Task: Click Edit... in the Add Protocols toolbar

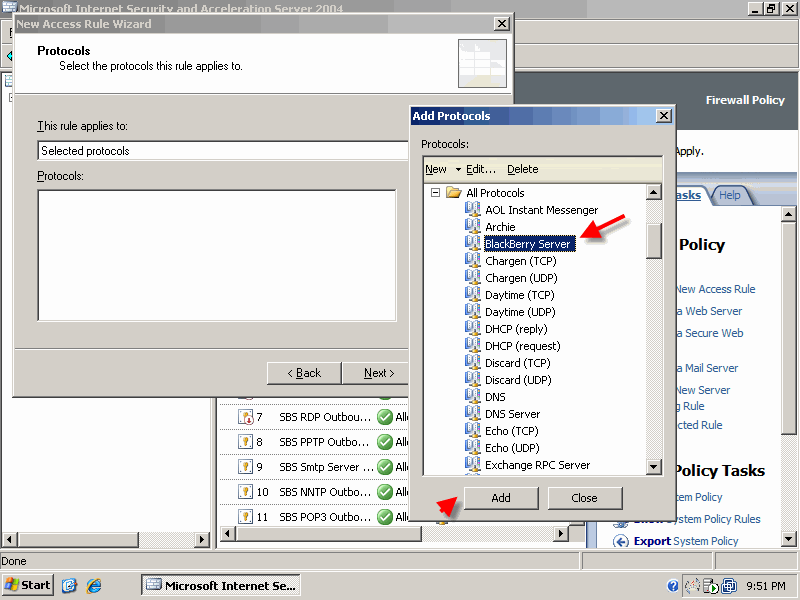Action: 481,169
